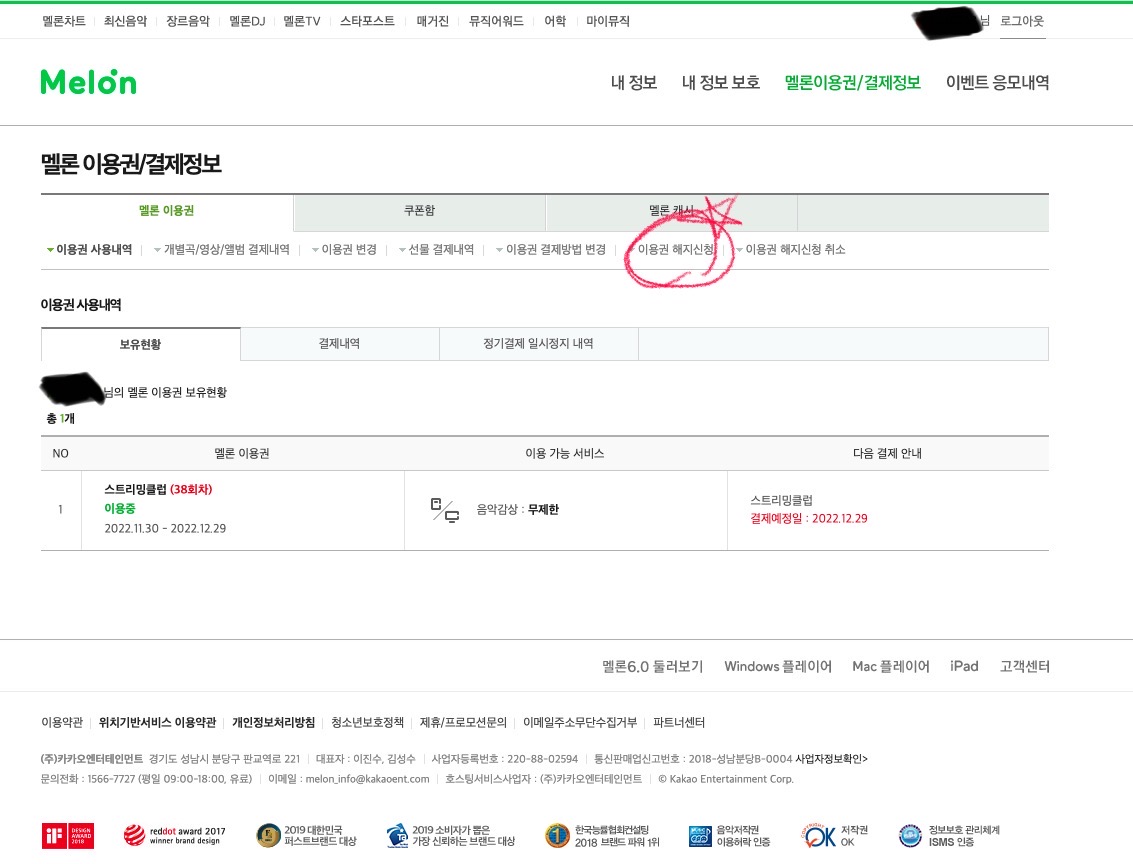Image resolution: width=1133 pixels, height=864 pixels.
Task: Click the 다음 결제 안내 column header
Action: click(887, 454)
